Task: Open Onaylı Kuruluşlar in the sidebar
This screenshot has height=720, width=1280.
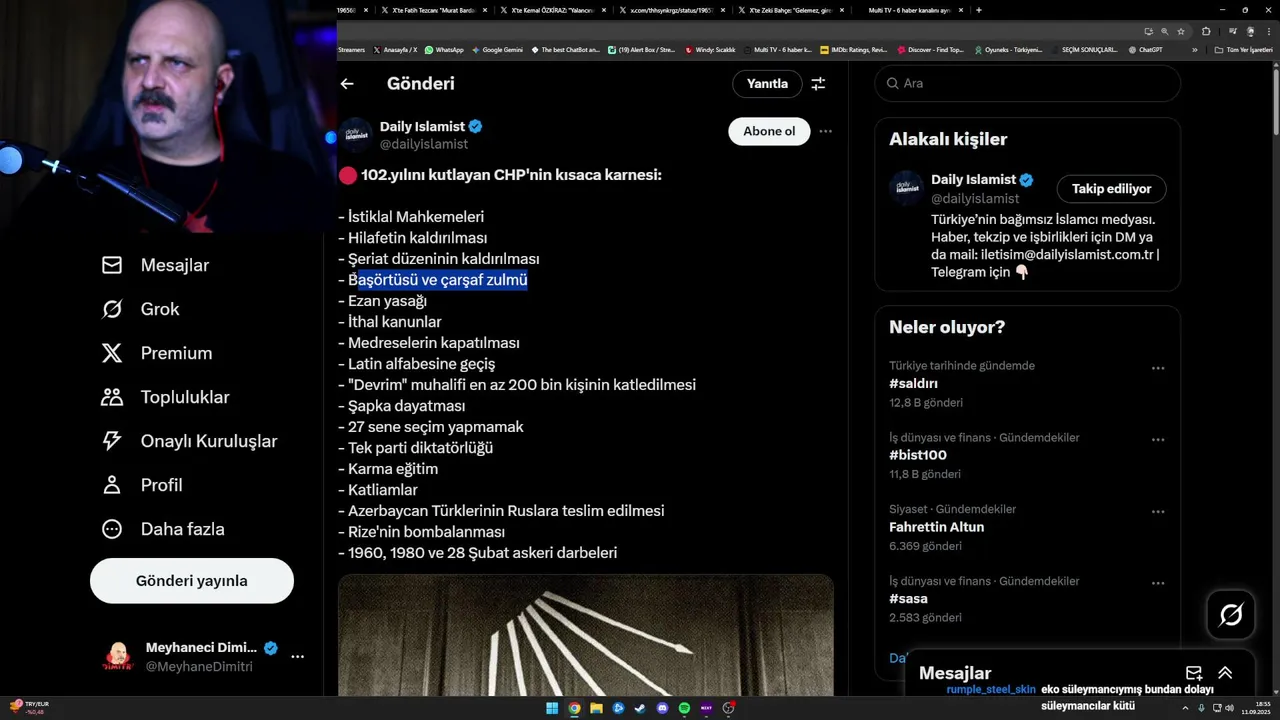Action: coord(189,441)
